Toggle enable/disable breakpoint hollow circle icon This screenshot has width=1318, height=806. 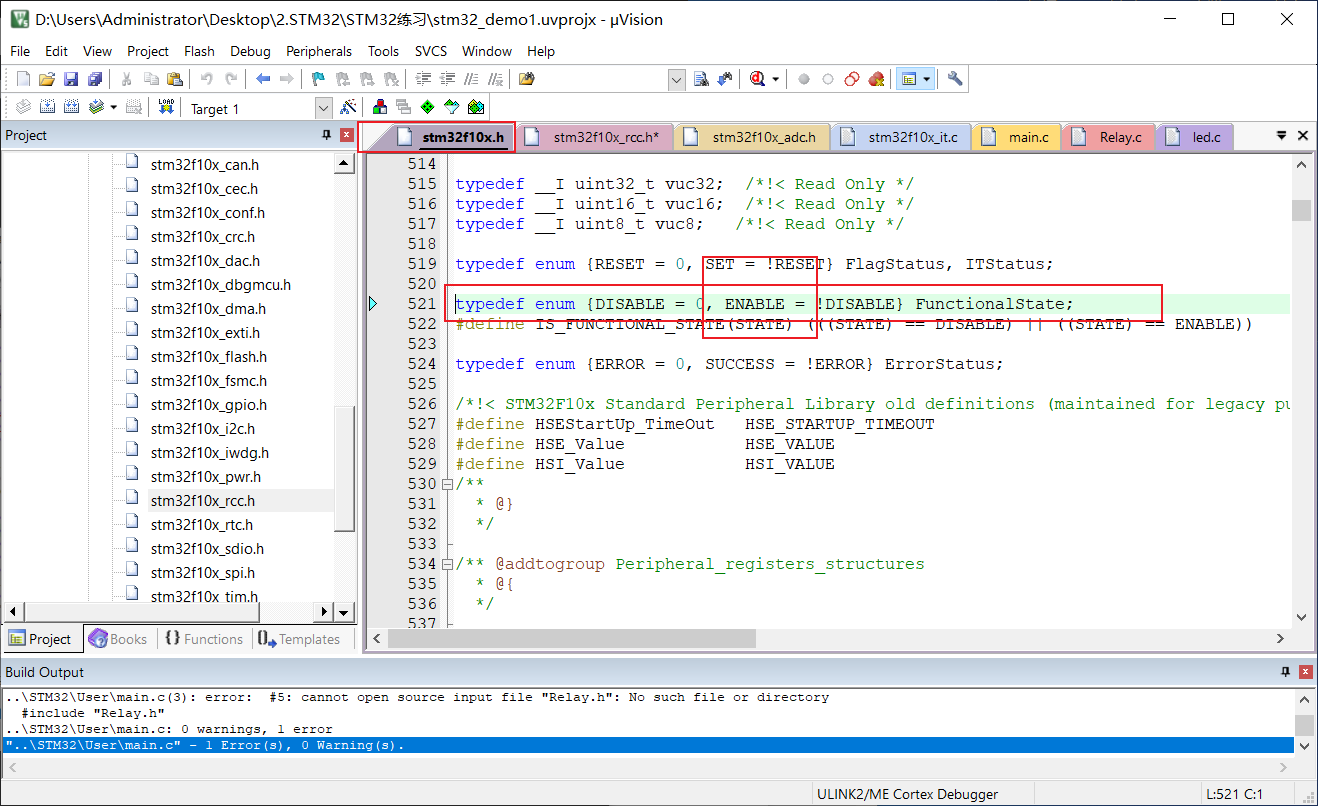pos(828,79)
